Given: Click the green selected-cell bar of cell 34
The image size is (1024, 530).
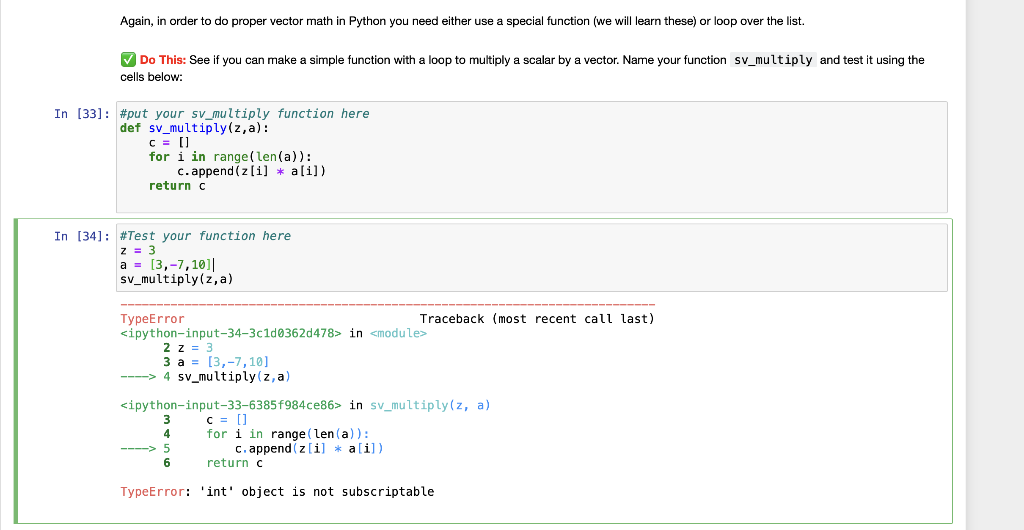Looking at the screenshot, I should 16,371.
